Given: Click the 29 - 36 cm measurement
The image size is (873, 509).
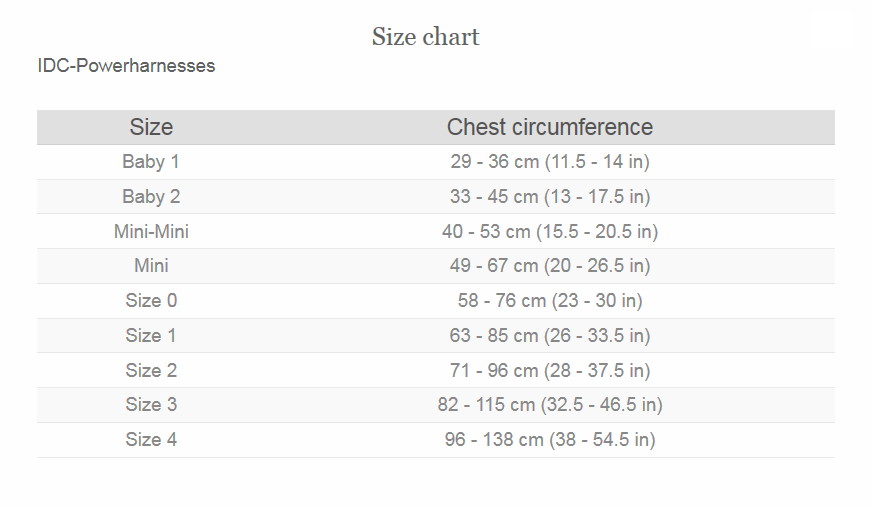Looking at the screenshot, I should click(550, 161).
